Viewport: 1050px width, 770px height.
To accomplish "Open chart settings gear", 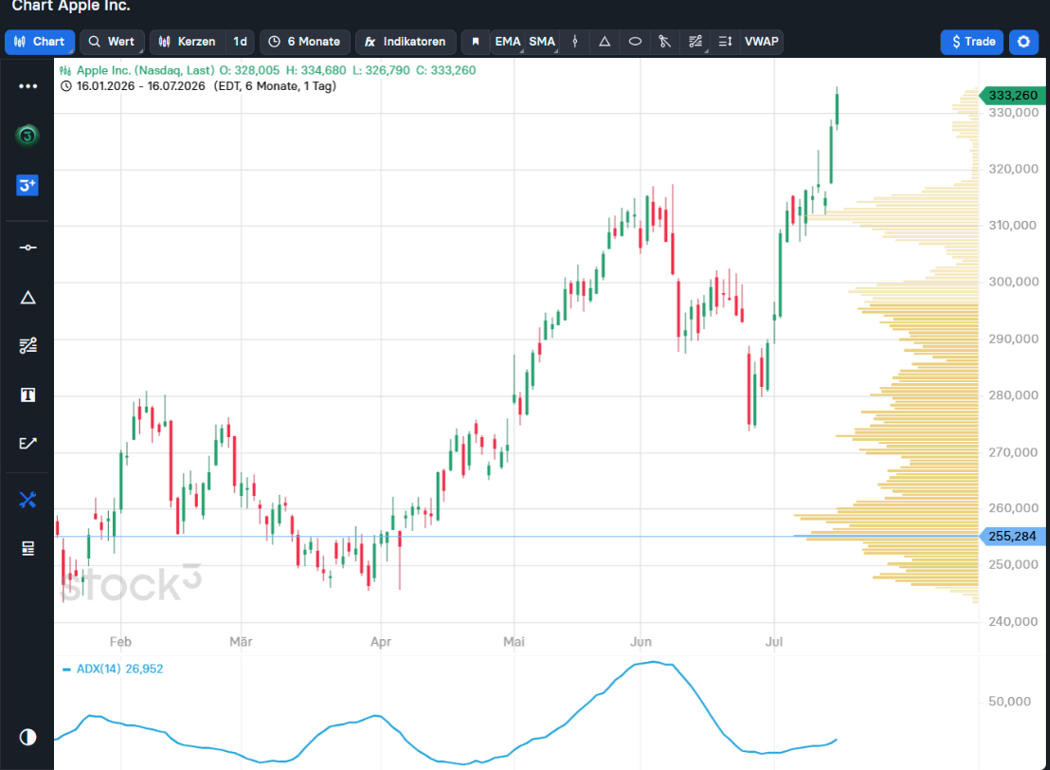I will (x=1023, y=42).
